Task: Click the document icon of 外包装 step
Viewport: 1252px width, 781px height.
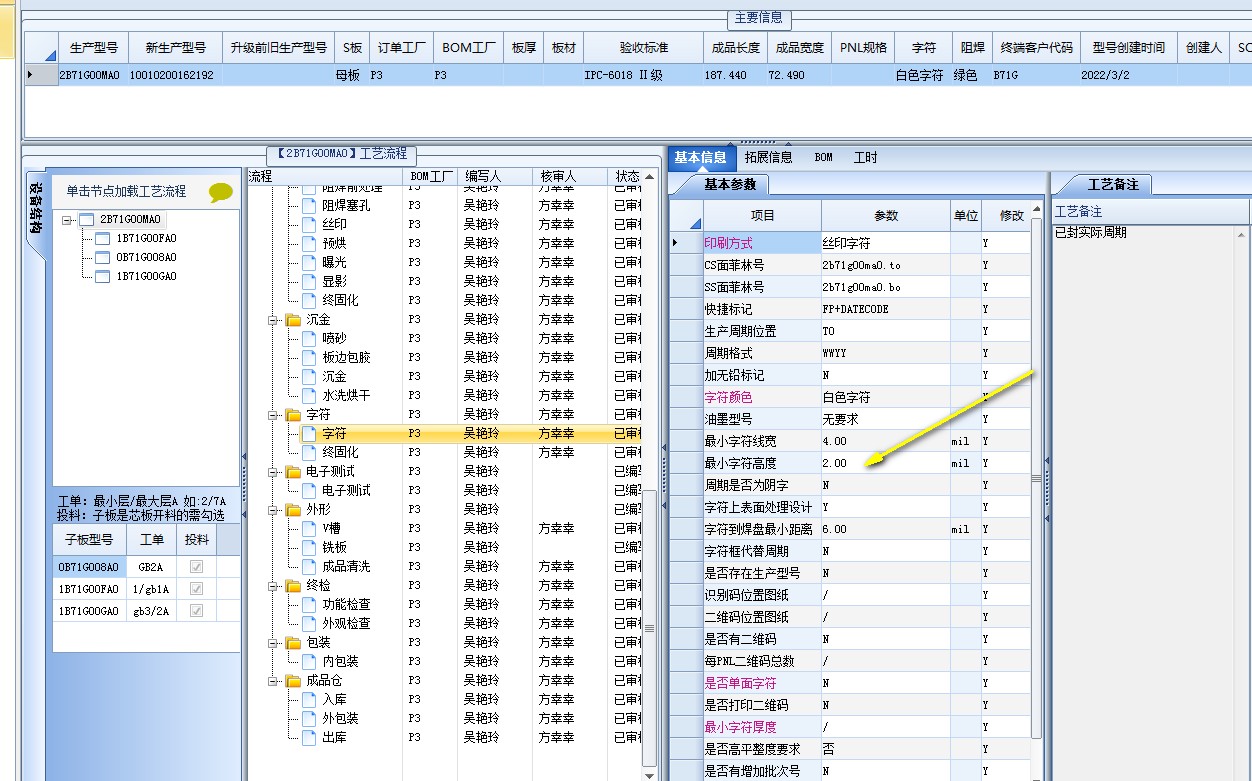Action: pyautogui.click(x=309, y=718)
